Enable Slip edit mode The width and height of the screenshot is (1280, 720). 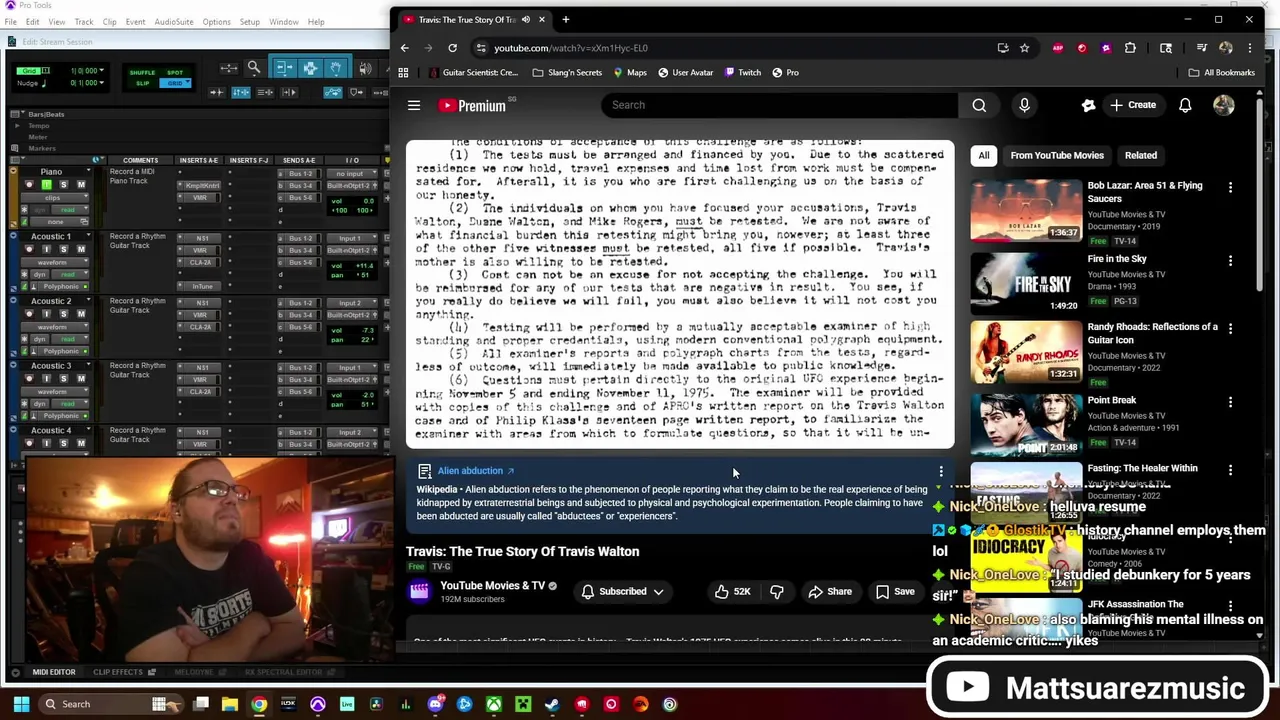coord(143,83)
